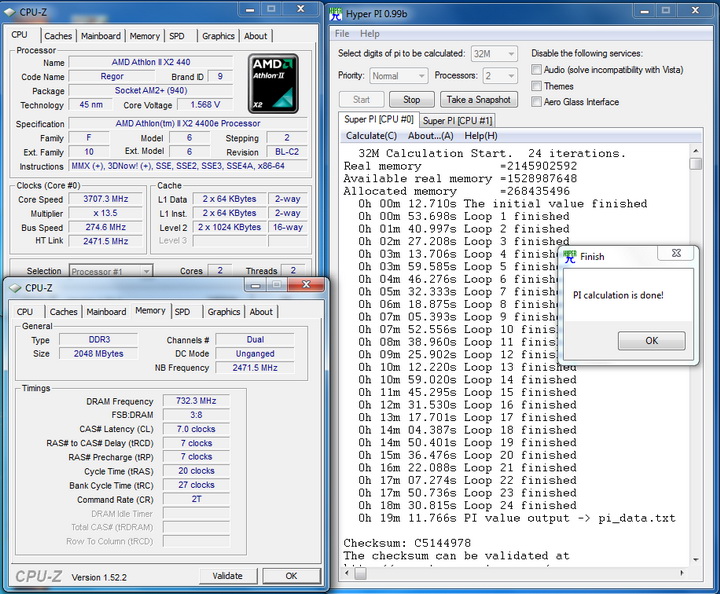Switch to Mainboard tab in front CPU-Z window
720x594 pixels.
click(x=106, y=312)
